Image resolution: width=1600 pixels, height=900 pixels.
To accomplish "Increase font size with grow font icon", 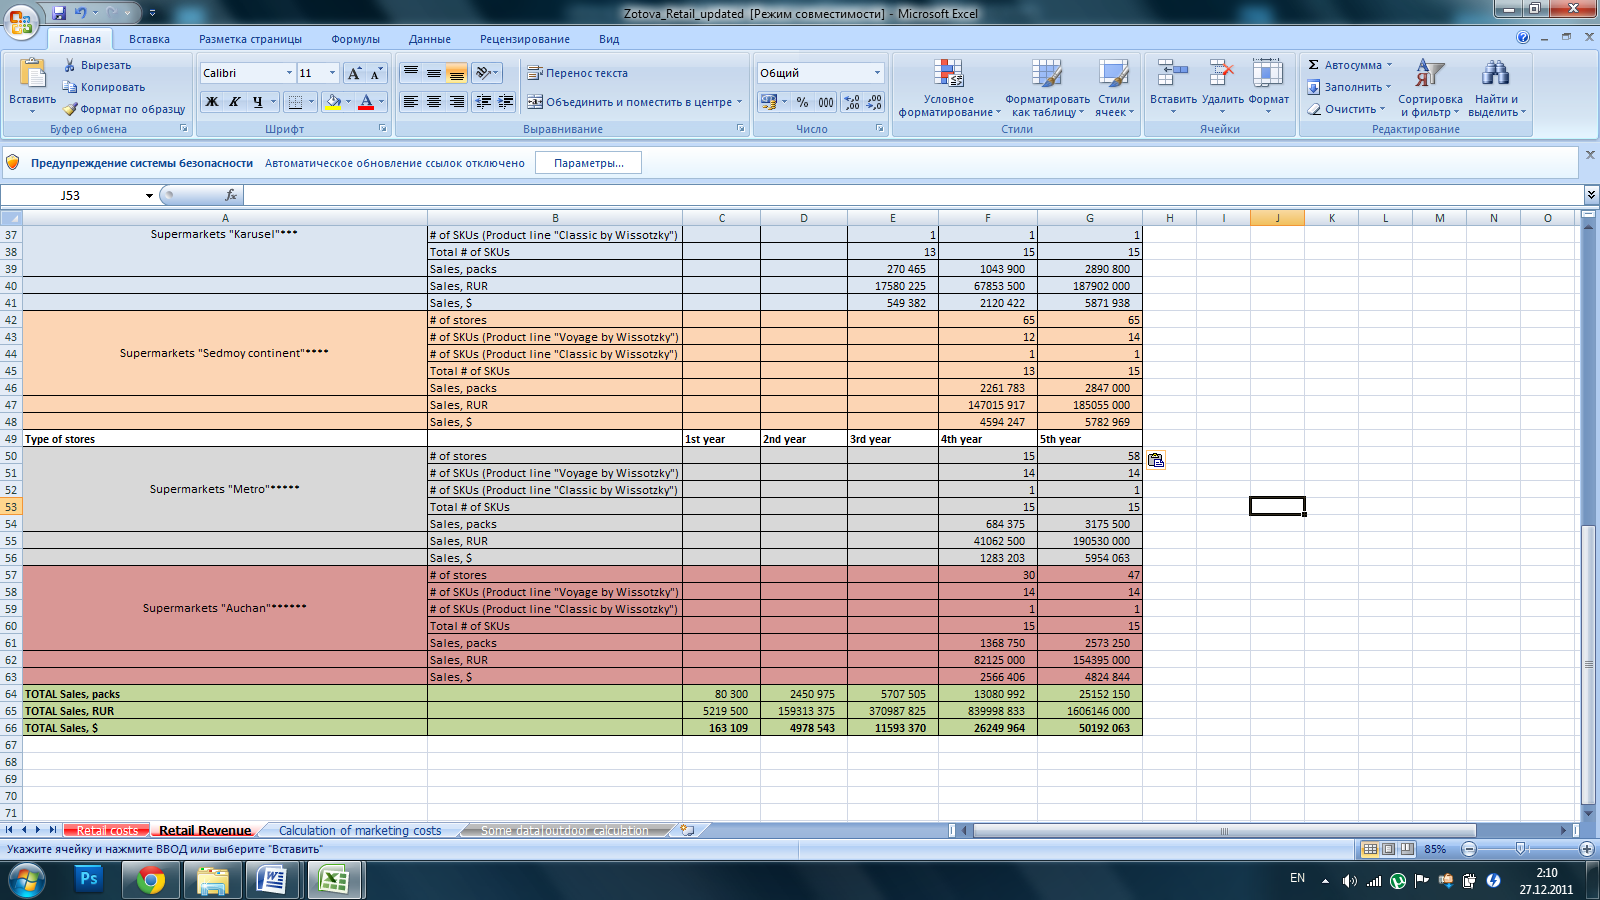I will pyautogui.click(x=354, y=73).
